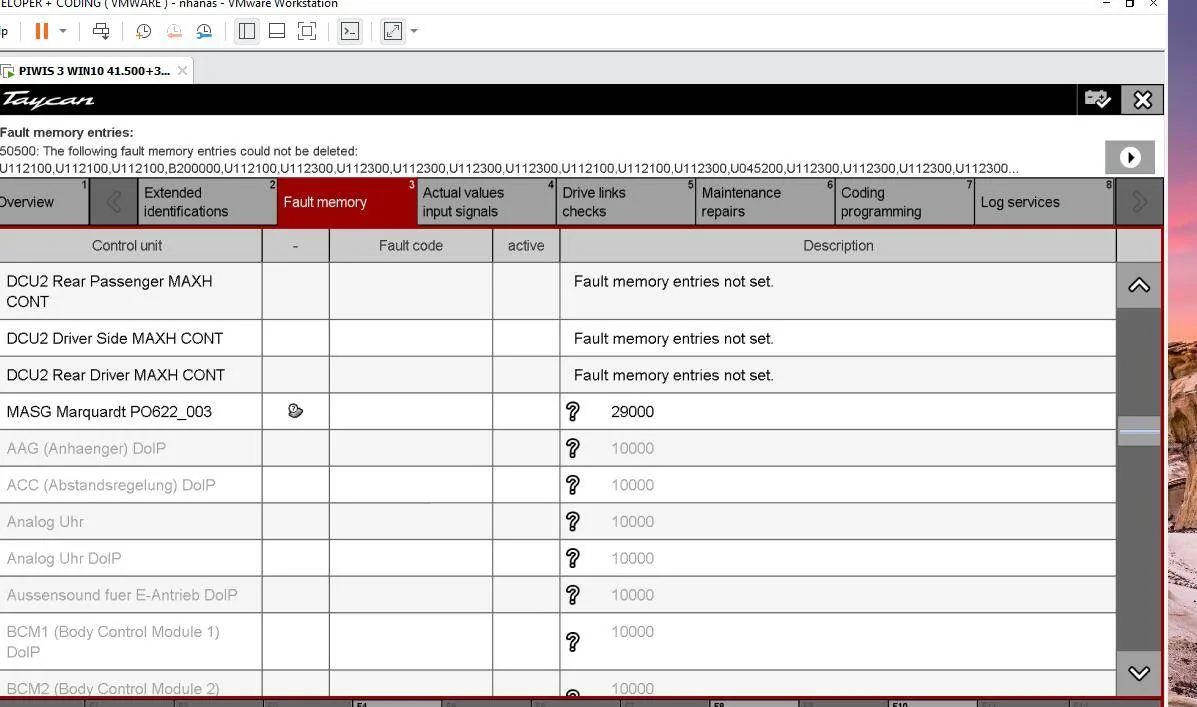
Task: Click the question mark icon in AAG (Anhaenger) row
Action: [573, 448]
